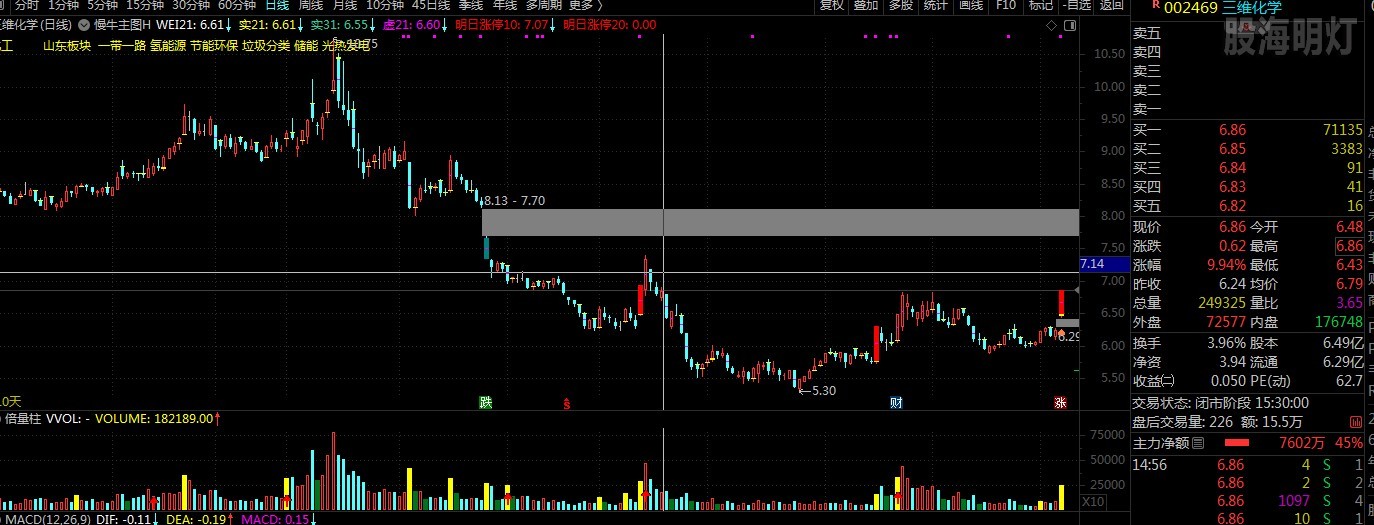
Task: Click the low price label 5.30 on the chart
Action: tap(824, 390)
